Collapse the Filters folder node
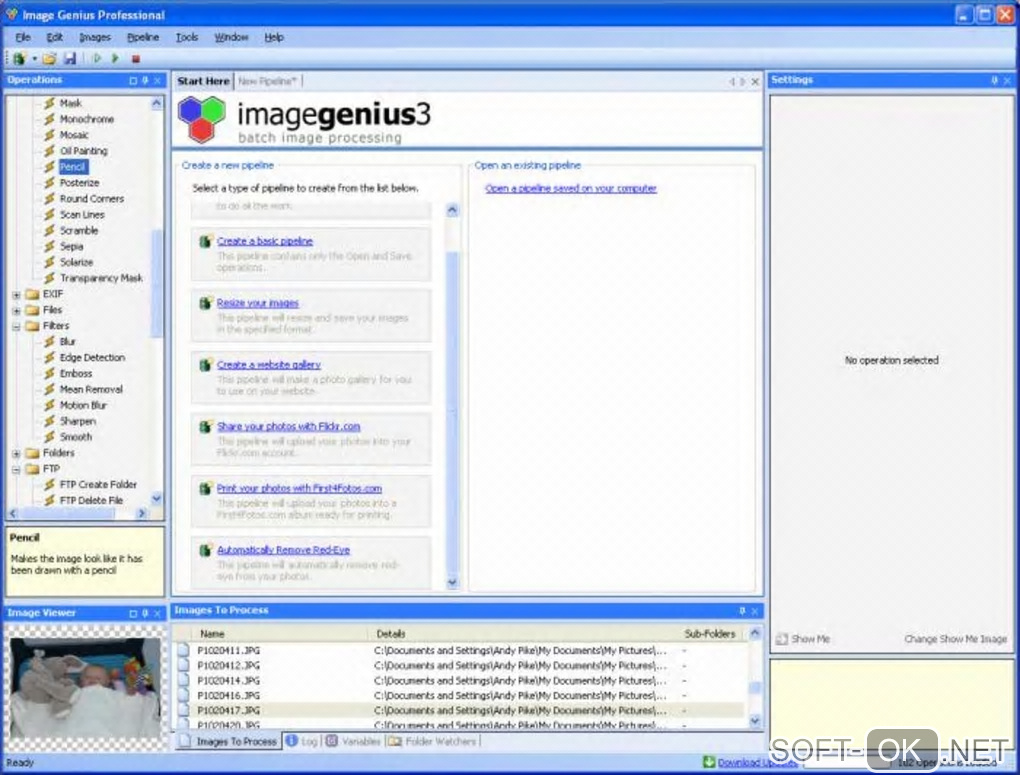Viewport: 1020px width, 775px height. [x=16, y=326]
